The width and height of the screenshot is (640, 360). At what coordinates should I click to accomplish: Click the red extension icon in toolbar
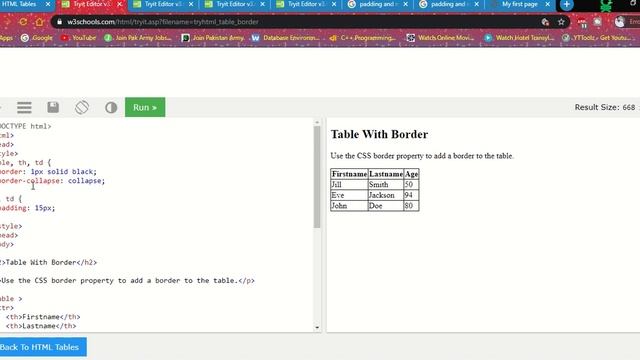[582, 22]
